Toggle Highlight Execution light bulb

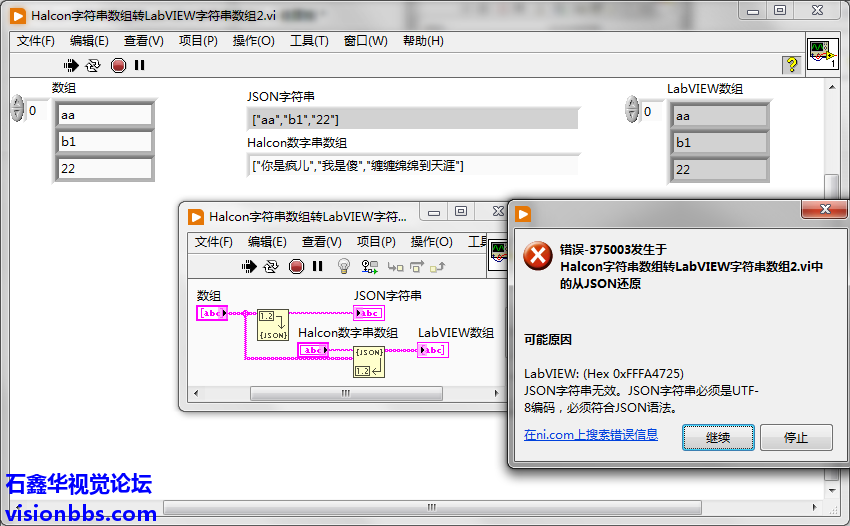343,266
